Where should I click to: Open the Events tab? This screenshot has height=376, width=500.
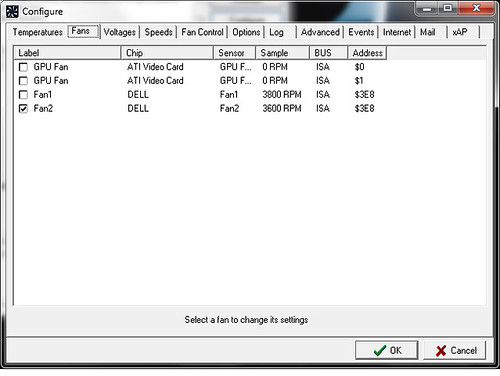(x=361, y=32)
